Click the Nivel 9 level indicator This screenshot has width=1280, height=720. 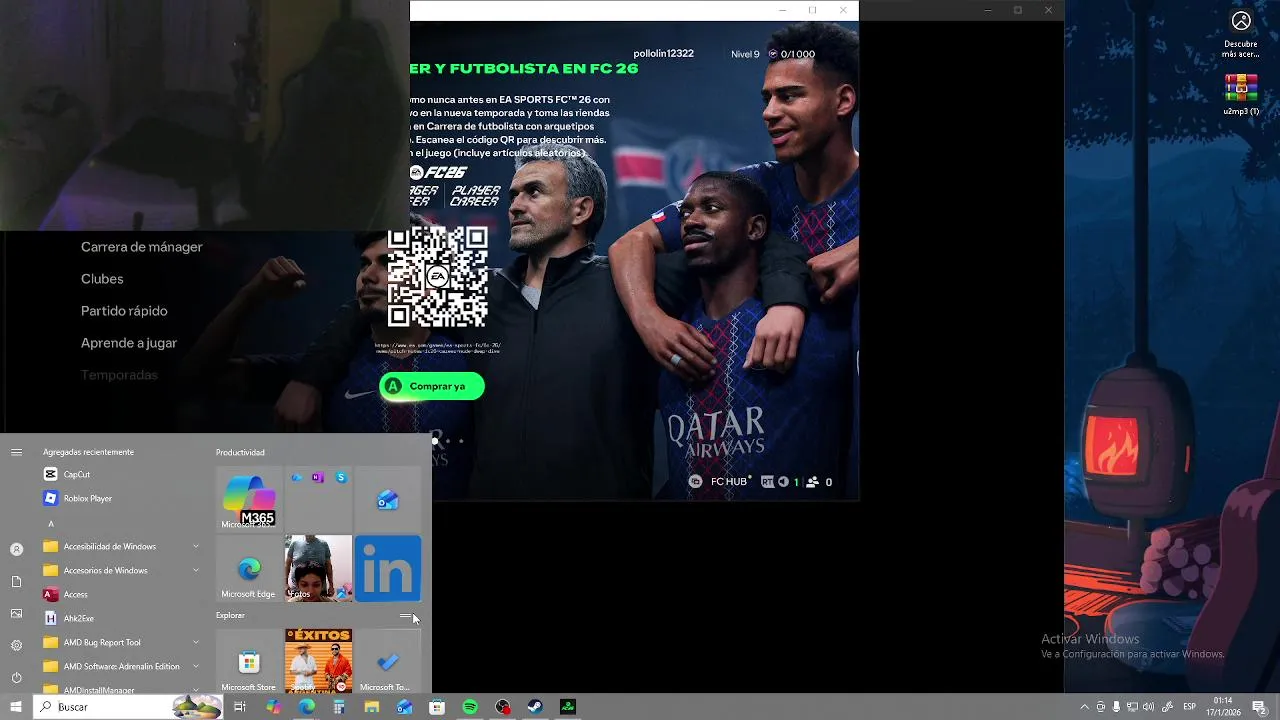(745, 54)
